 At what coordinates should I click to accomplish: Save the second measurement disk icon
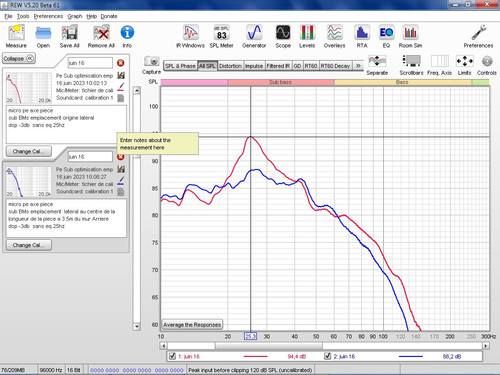coord(121,169)
